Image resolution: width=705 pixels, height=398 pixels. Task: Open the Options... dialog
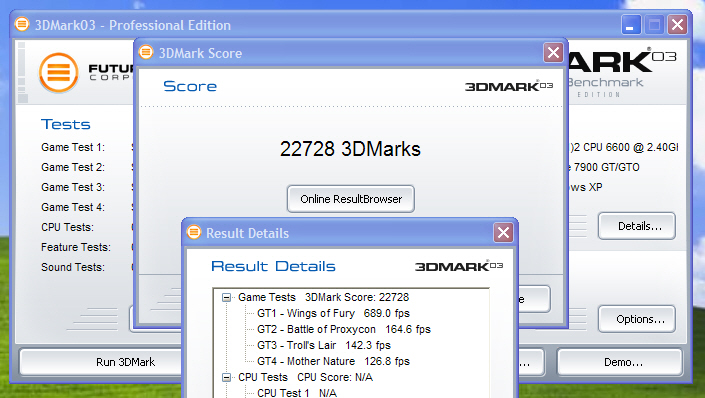tap(637, 319)
